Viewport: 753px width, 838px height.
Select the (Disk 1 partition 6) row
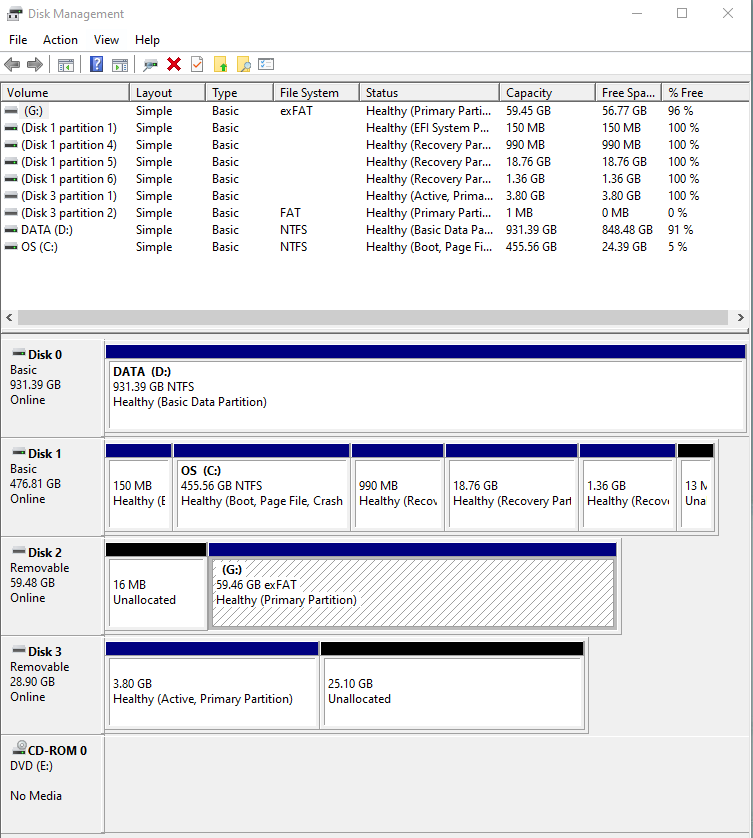(374, 179)
